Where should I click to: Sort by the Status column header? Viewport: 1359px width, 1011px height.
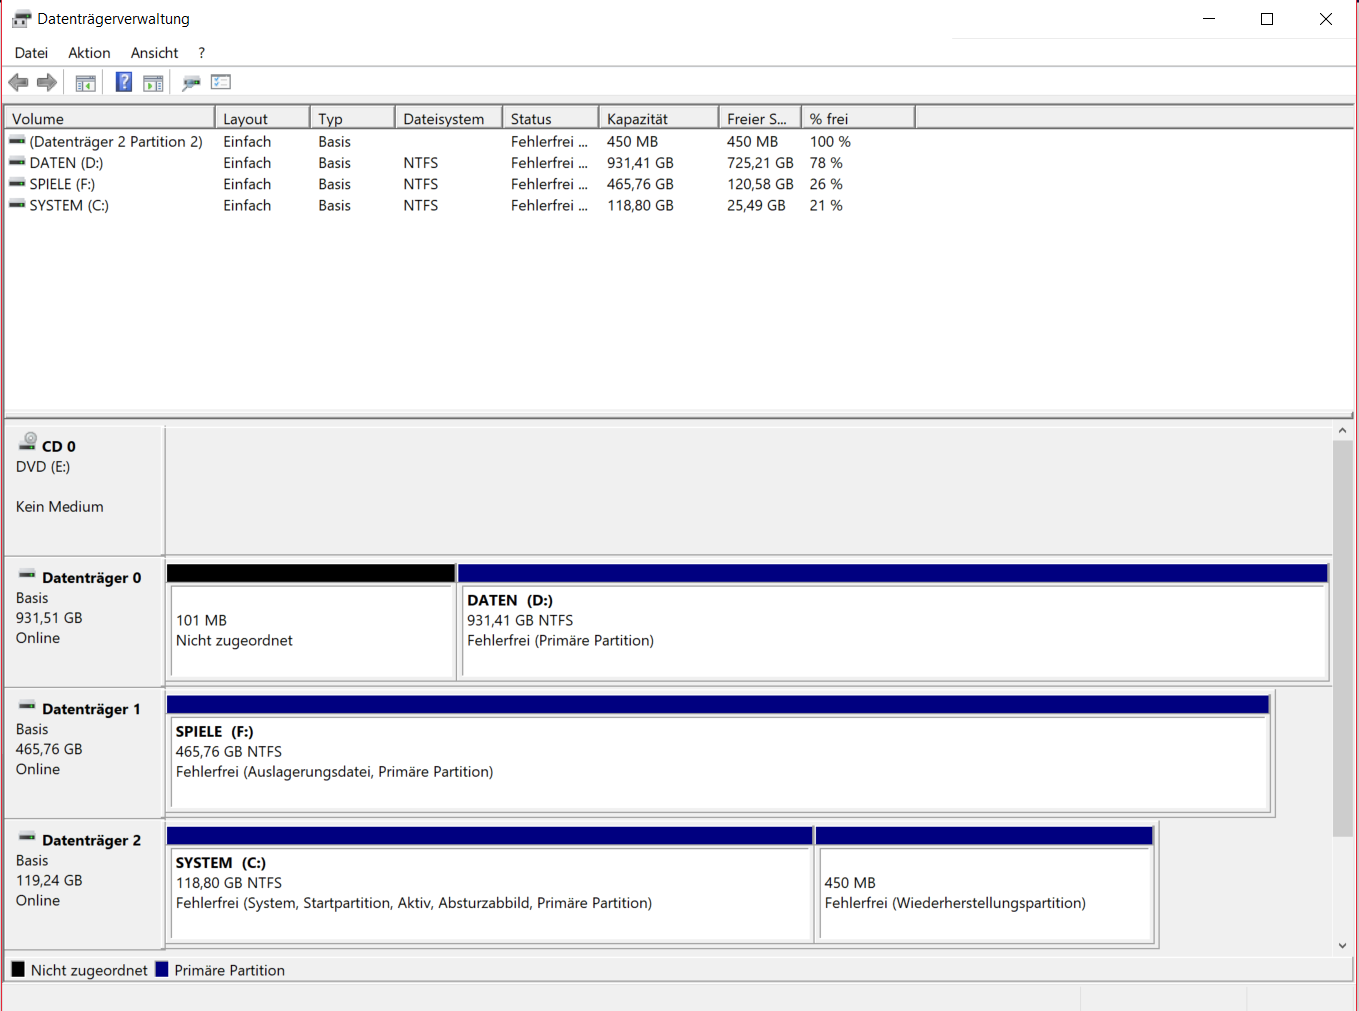tap(551, 118)
